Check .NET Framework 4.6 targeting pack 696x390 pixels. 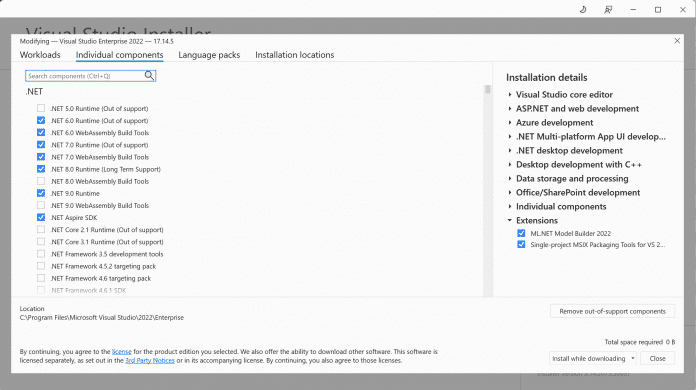(x=41, y=278)
